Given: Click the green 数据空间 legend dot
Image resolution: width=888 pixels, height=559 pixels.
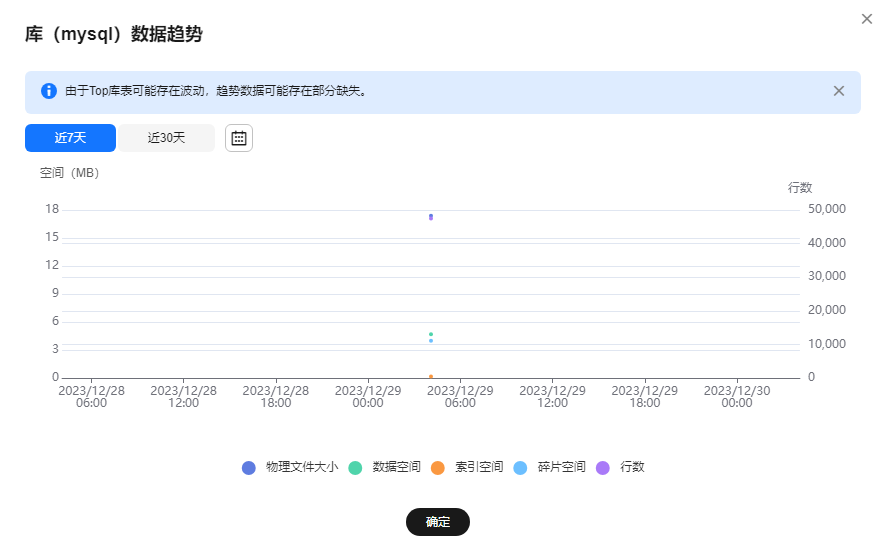Looking at the screenshot, I should 355,468.
